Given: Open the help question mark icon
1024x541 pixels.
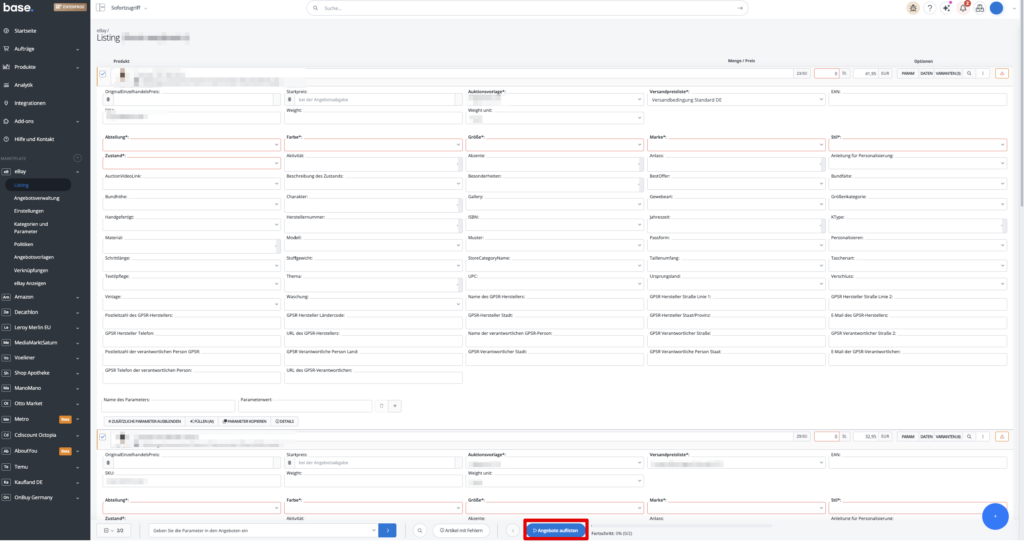Looking at the screenshot, I should pyautogui.click(x=929, y=8).
